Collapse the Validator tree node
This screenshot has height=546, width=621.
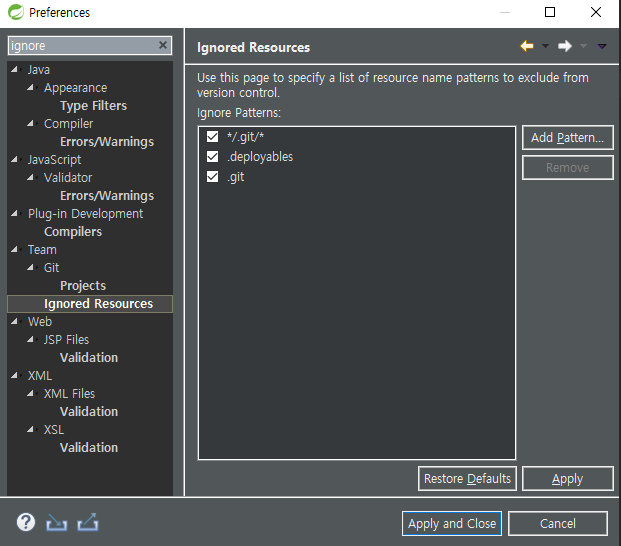click(x=30, y=177)
